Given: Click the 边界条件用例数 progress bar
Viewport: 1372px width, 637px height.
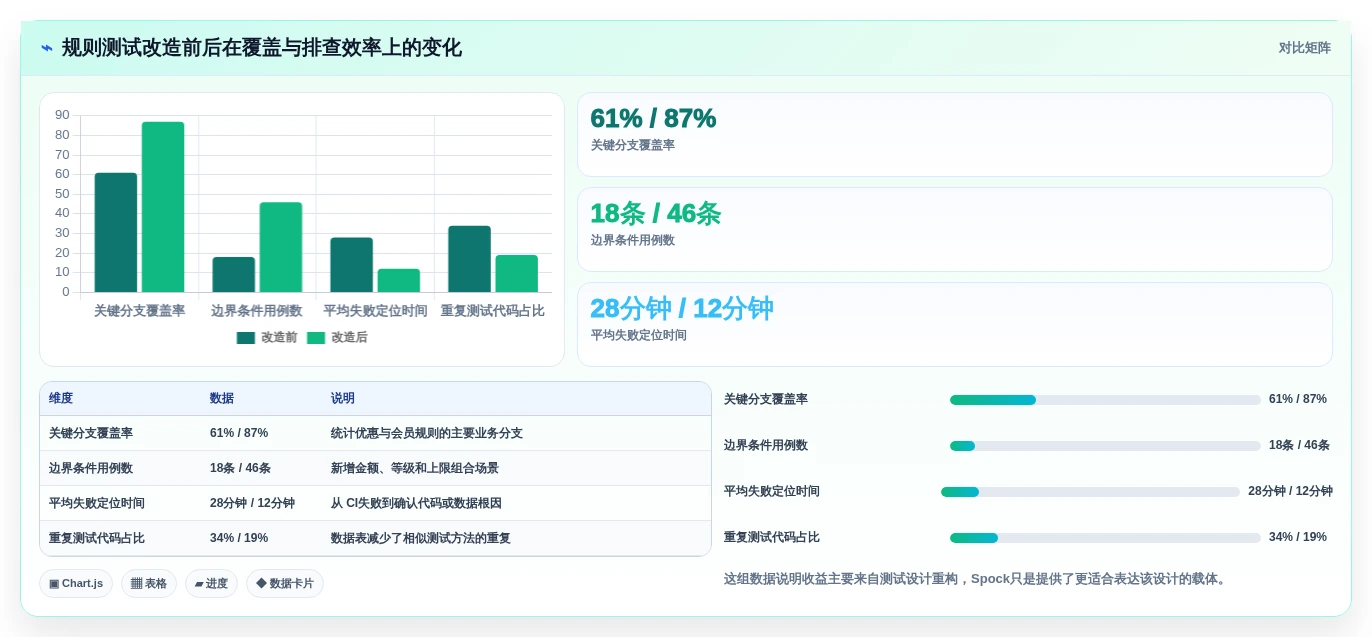Looking at the screenshot, I should pyautogui.click(x=1105, y=446).
